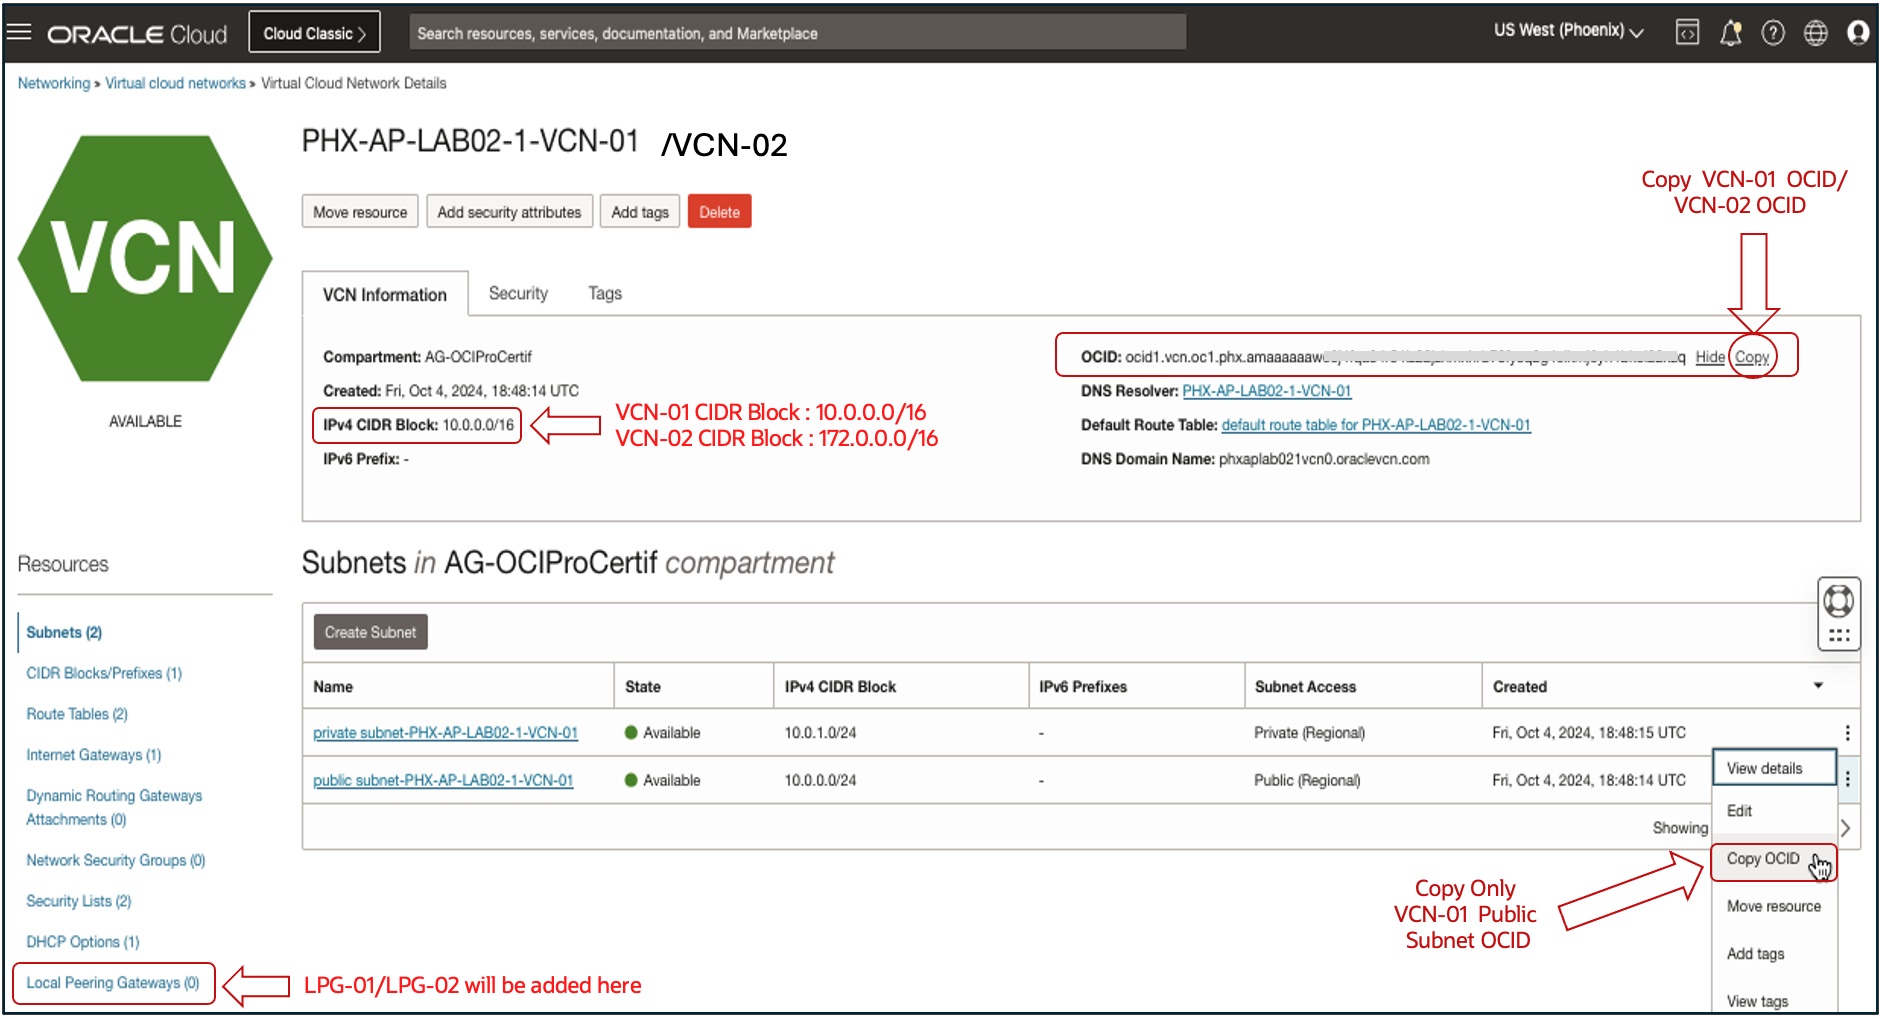Open the US West (Phoenix) region dropdown

click(1568, 31)
